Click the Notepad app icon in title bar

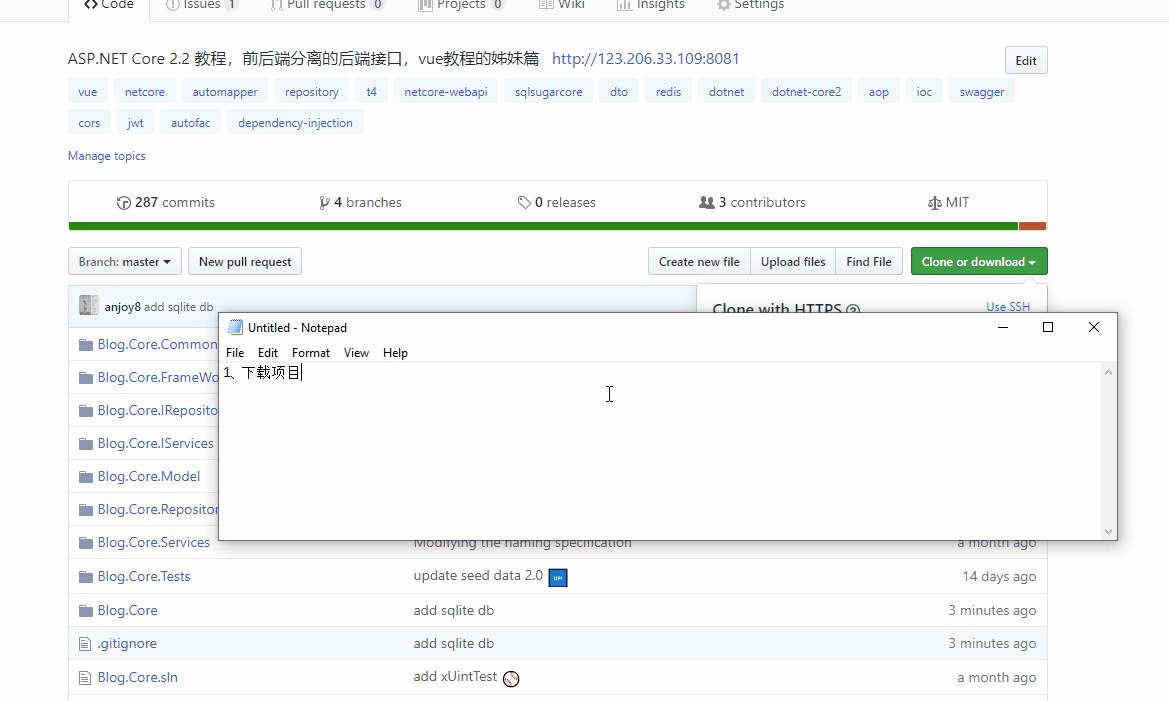point(235,327)
